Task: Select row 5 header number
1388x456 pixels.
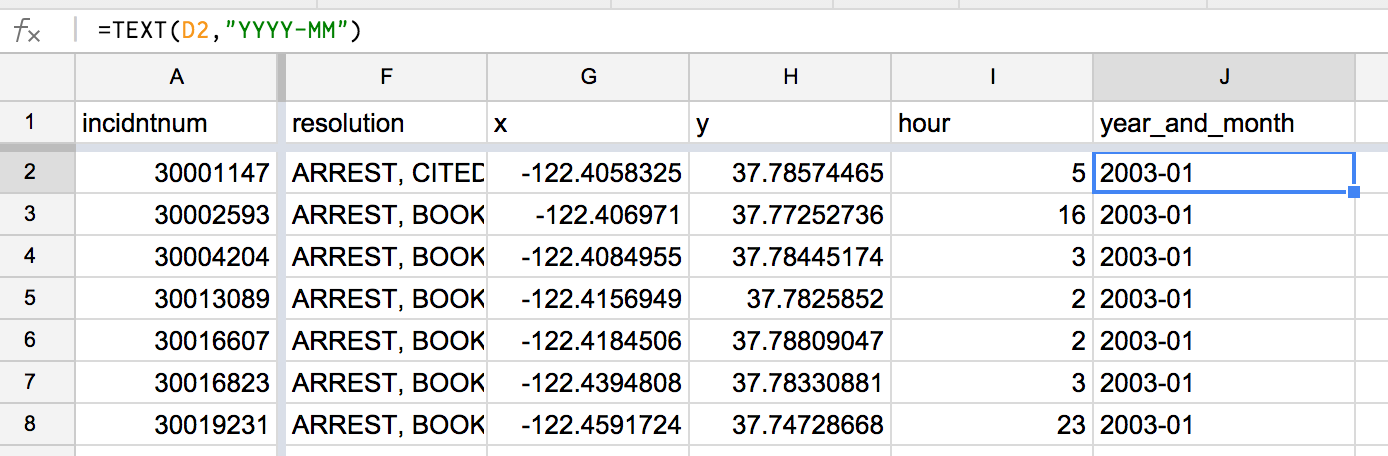Action: pos(29,298)
